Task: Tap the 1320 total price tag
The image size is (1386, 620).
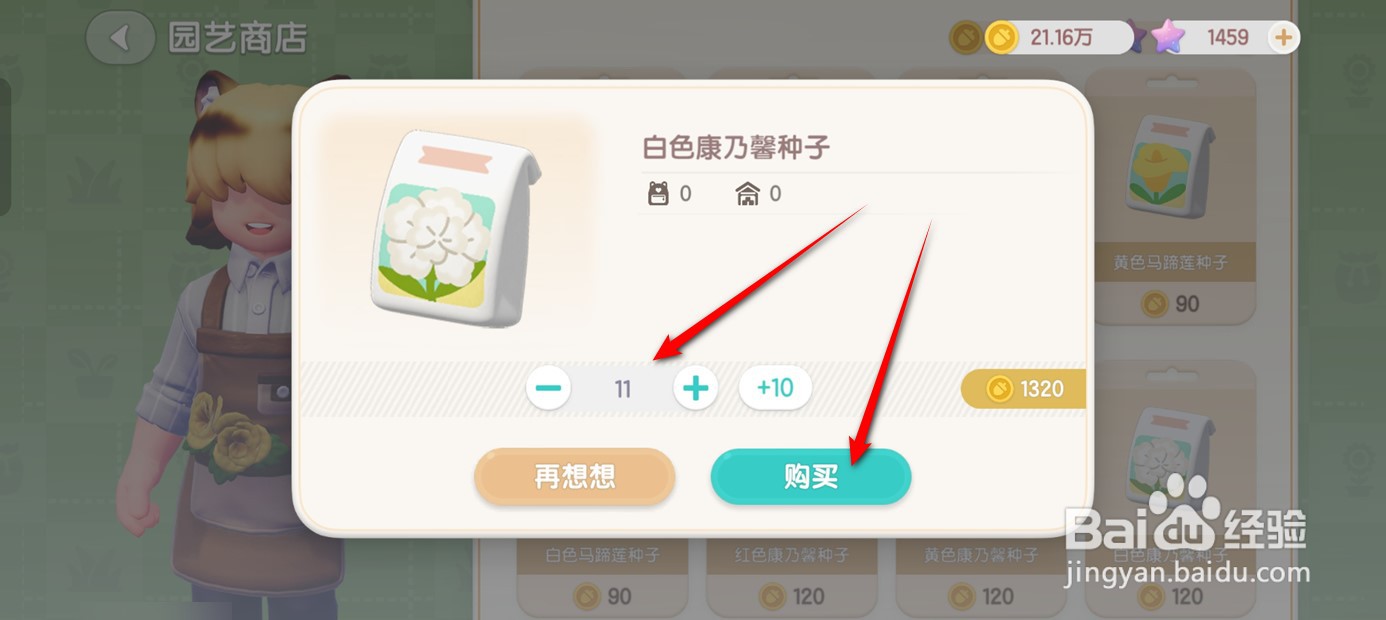Action: [1024, 389]
